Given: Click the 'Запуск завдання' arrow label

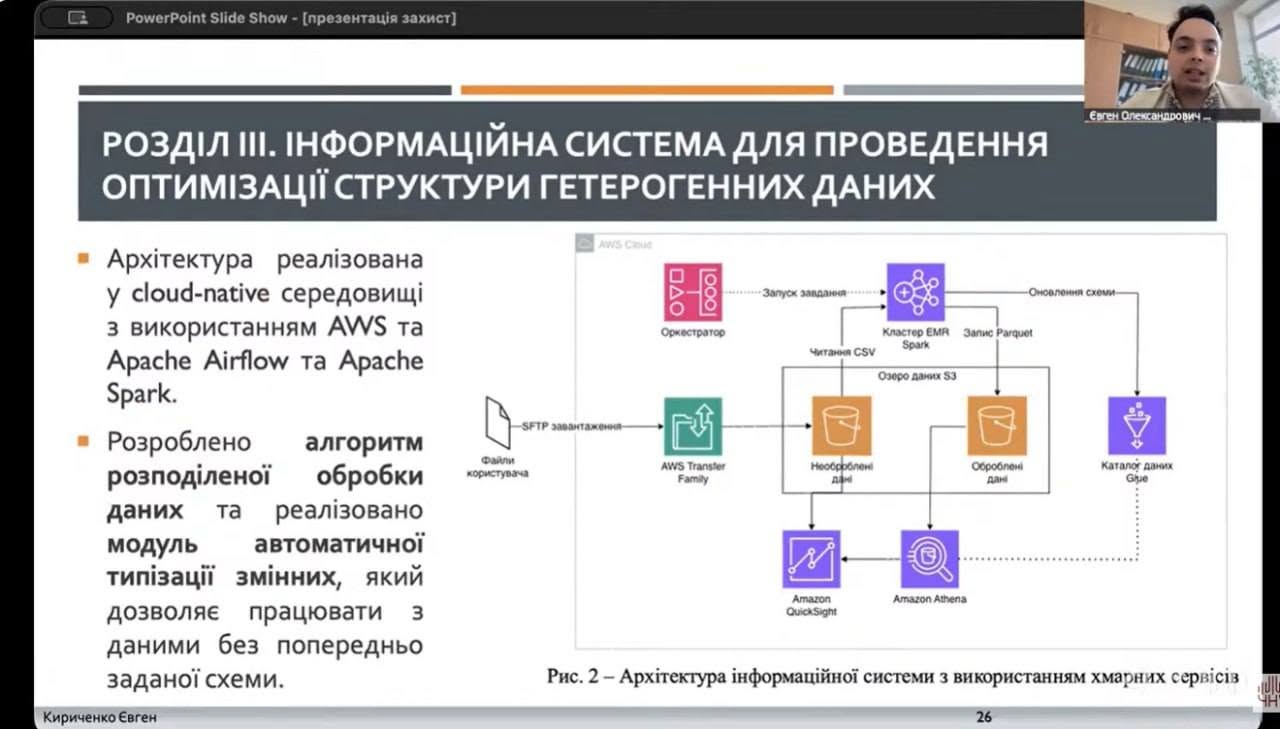Looking at the screenshot, I should point(805,294).
